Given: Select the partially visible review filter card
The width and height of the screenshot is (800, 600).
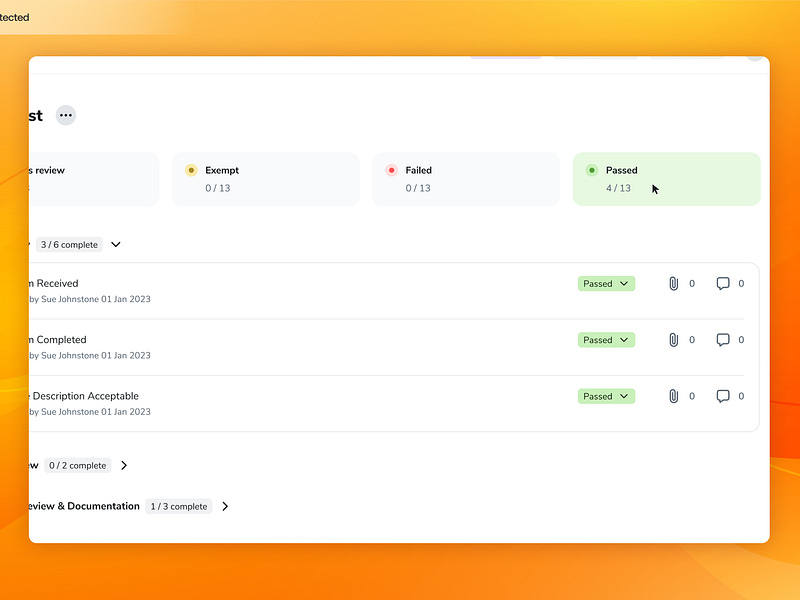Looking at the screenshot, I should [x=94, y=179].
